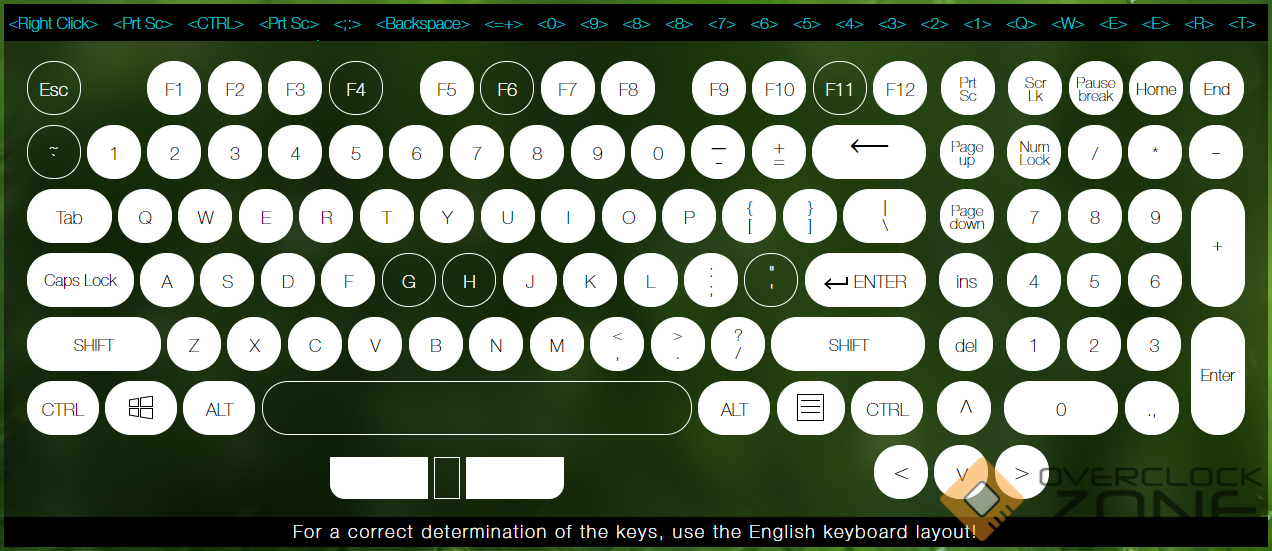This screenshot has width=1272, height=551.
Task: Click the on-screen left mouse button
Action: [x=379, y=477]
